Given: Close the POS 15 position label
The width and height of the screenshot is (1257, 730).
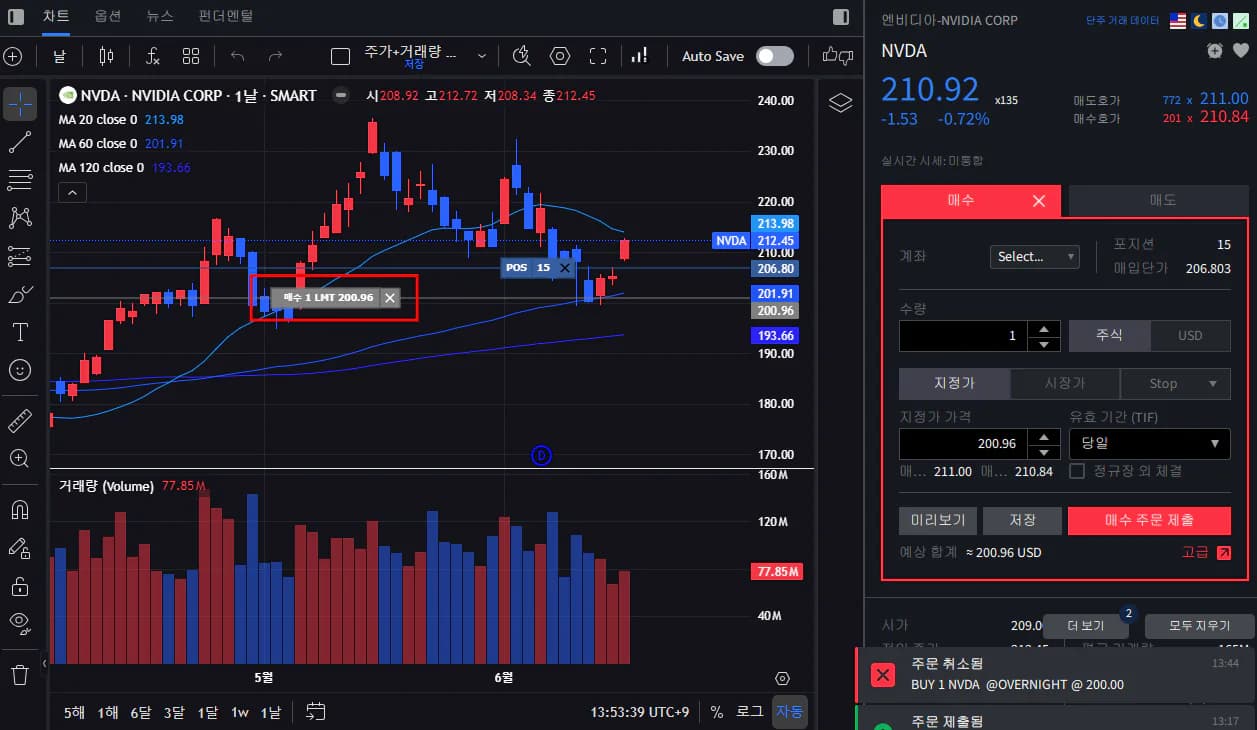Looking at the screenshot, I should 565,268.
